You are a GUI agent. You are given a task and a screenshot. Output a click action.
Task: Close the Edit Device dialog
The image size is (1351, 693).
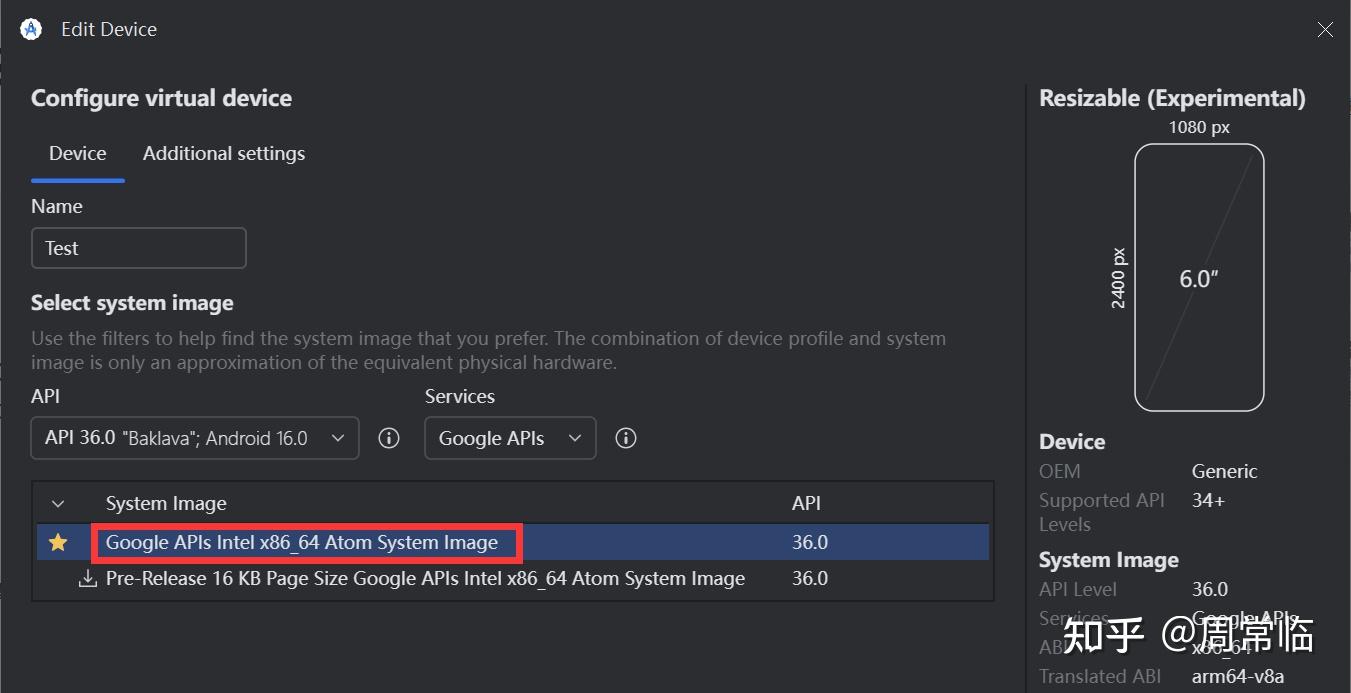tap(1325, 29)
